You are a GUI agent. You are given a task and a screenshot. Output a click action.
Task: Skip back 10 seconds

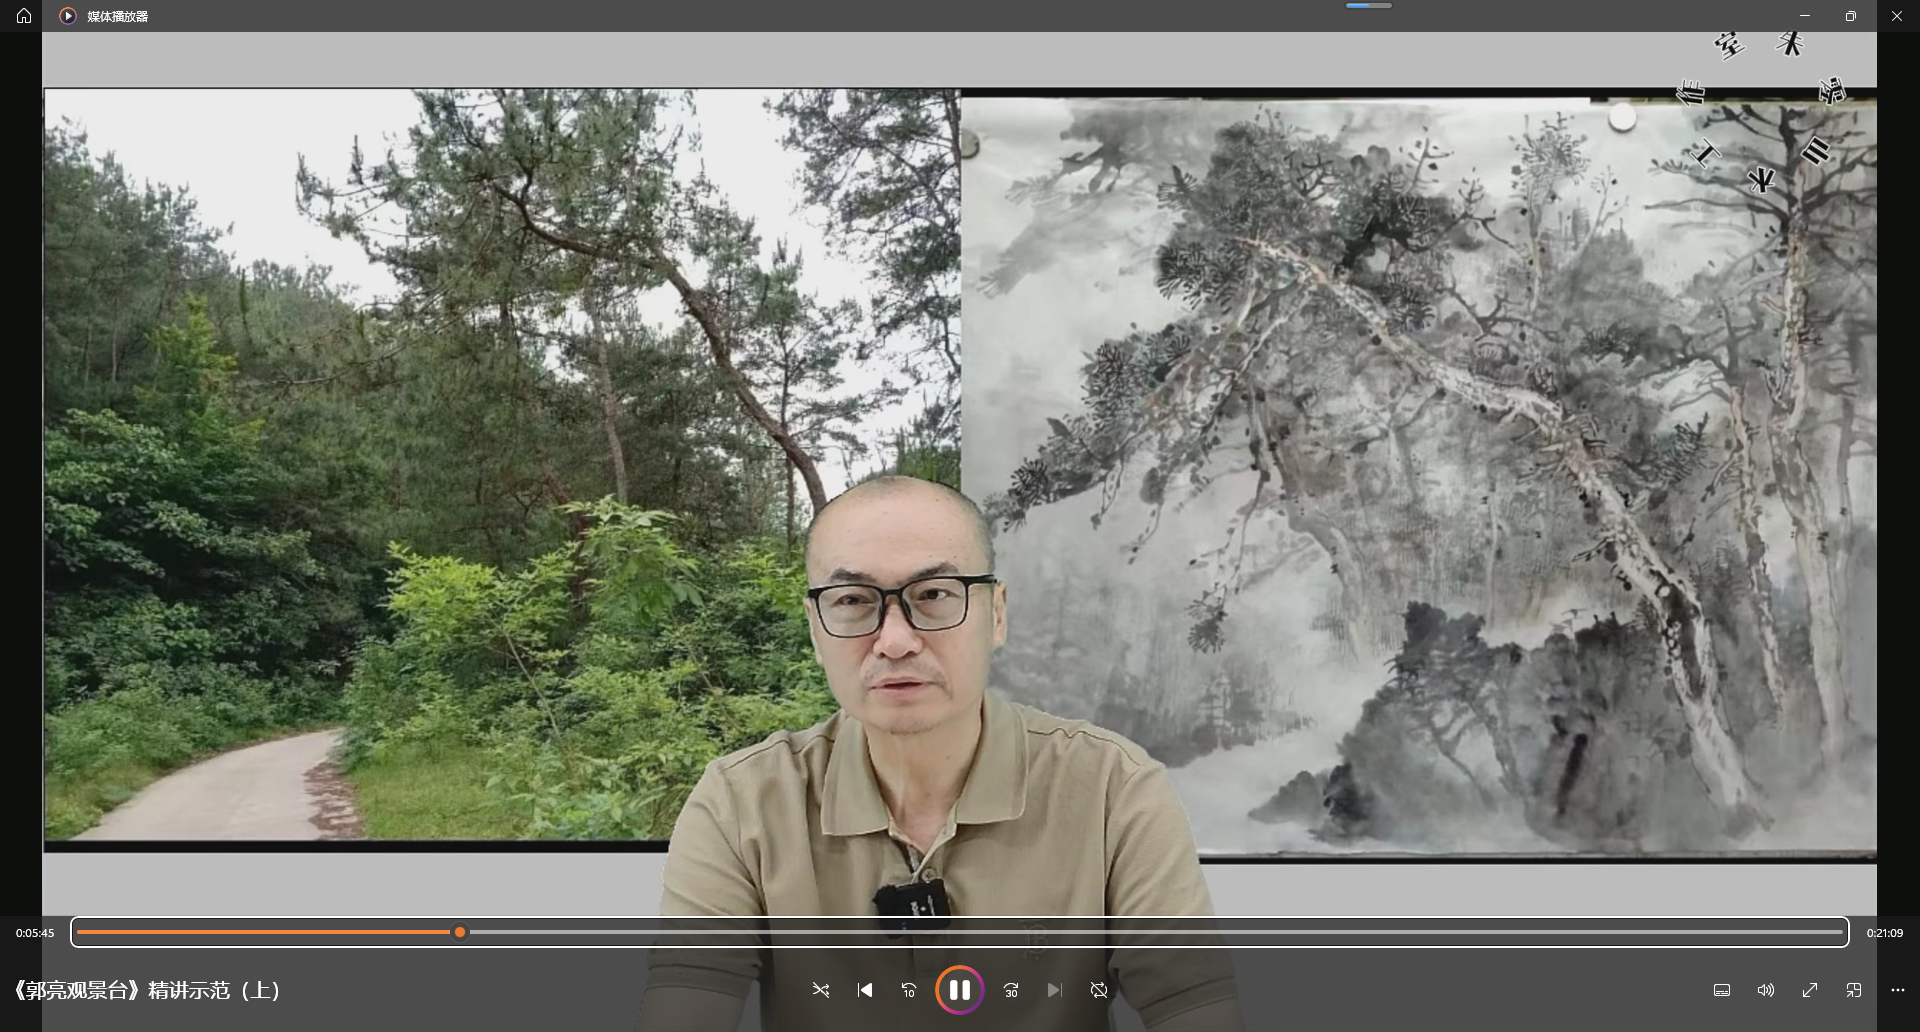point(909,990)
